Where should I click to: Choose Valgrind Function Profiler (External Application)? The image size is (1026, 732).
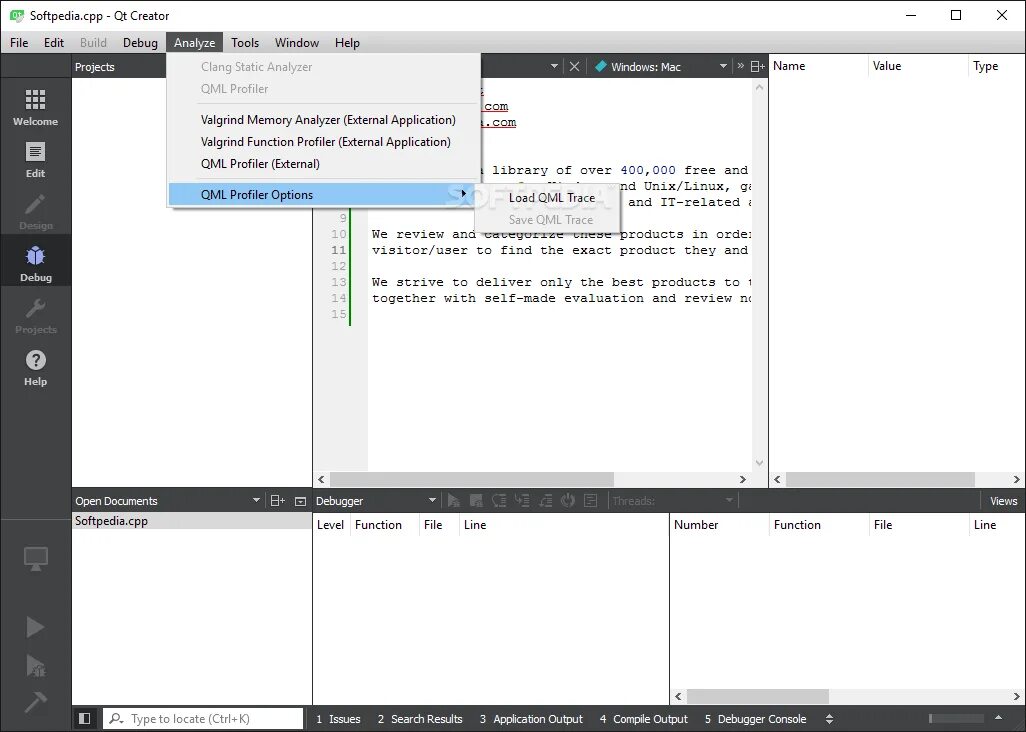(x=324, y=142)
